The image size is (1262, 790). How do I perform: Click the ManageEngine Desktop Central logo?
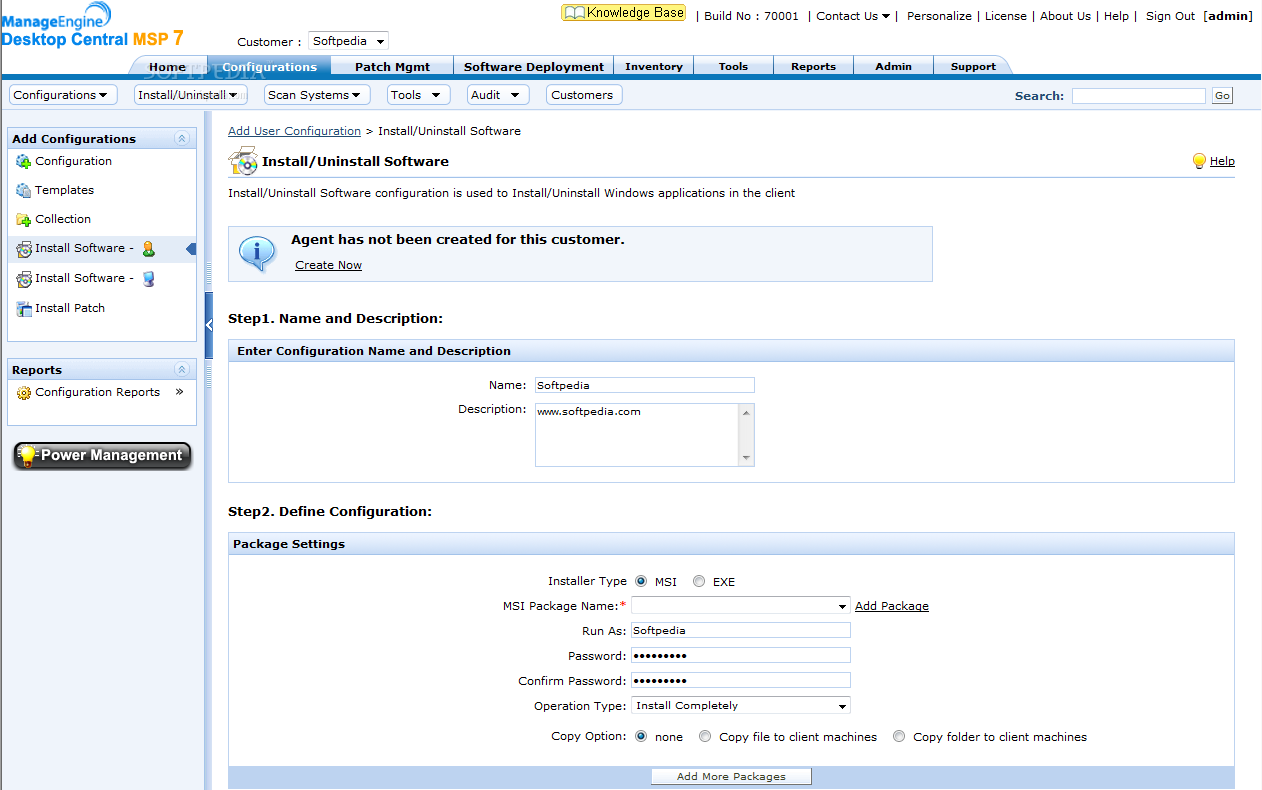coord(92,25)
